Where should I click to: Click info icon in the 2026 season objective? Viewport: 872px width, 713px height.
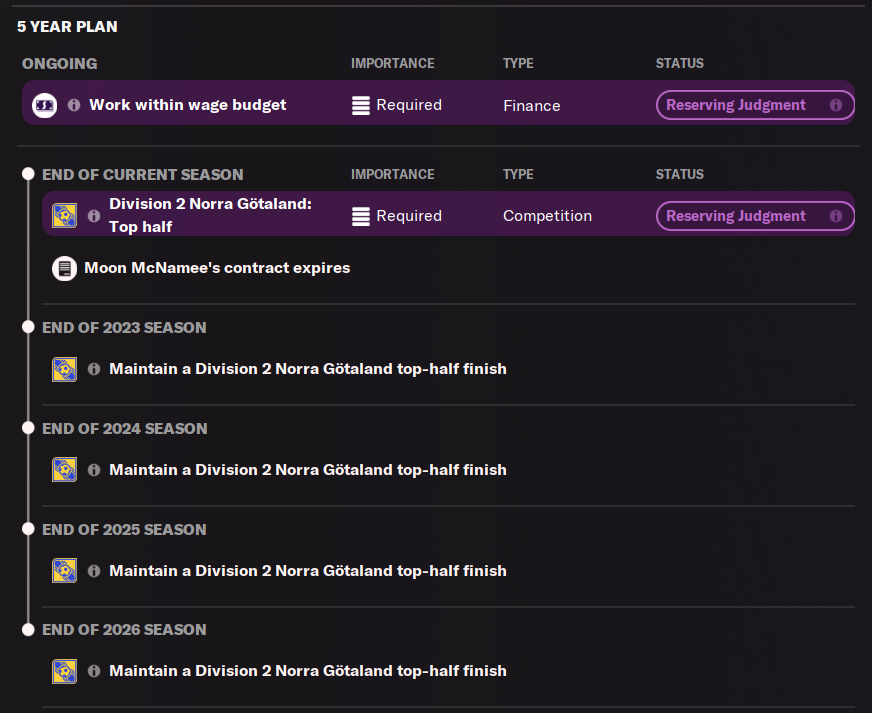94,671
